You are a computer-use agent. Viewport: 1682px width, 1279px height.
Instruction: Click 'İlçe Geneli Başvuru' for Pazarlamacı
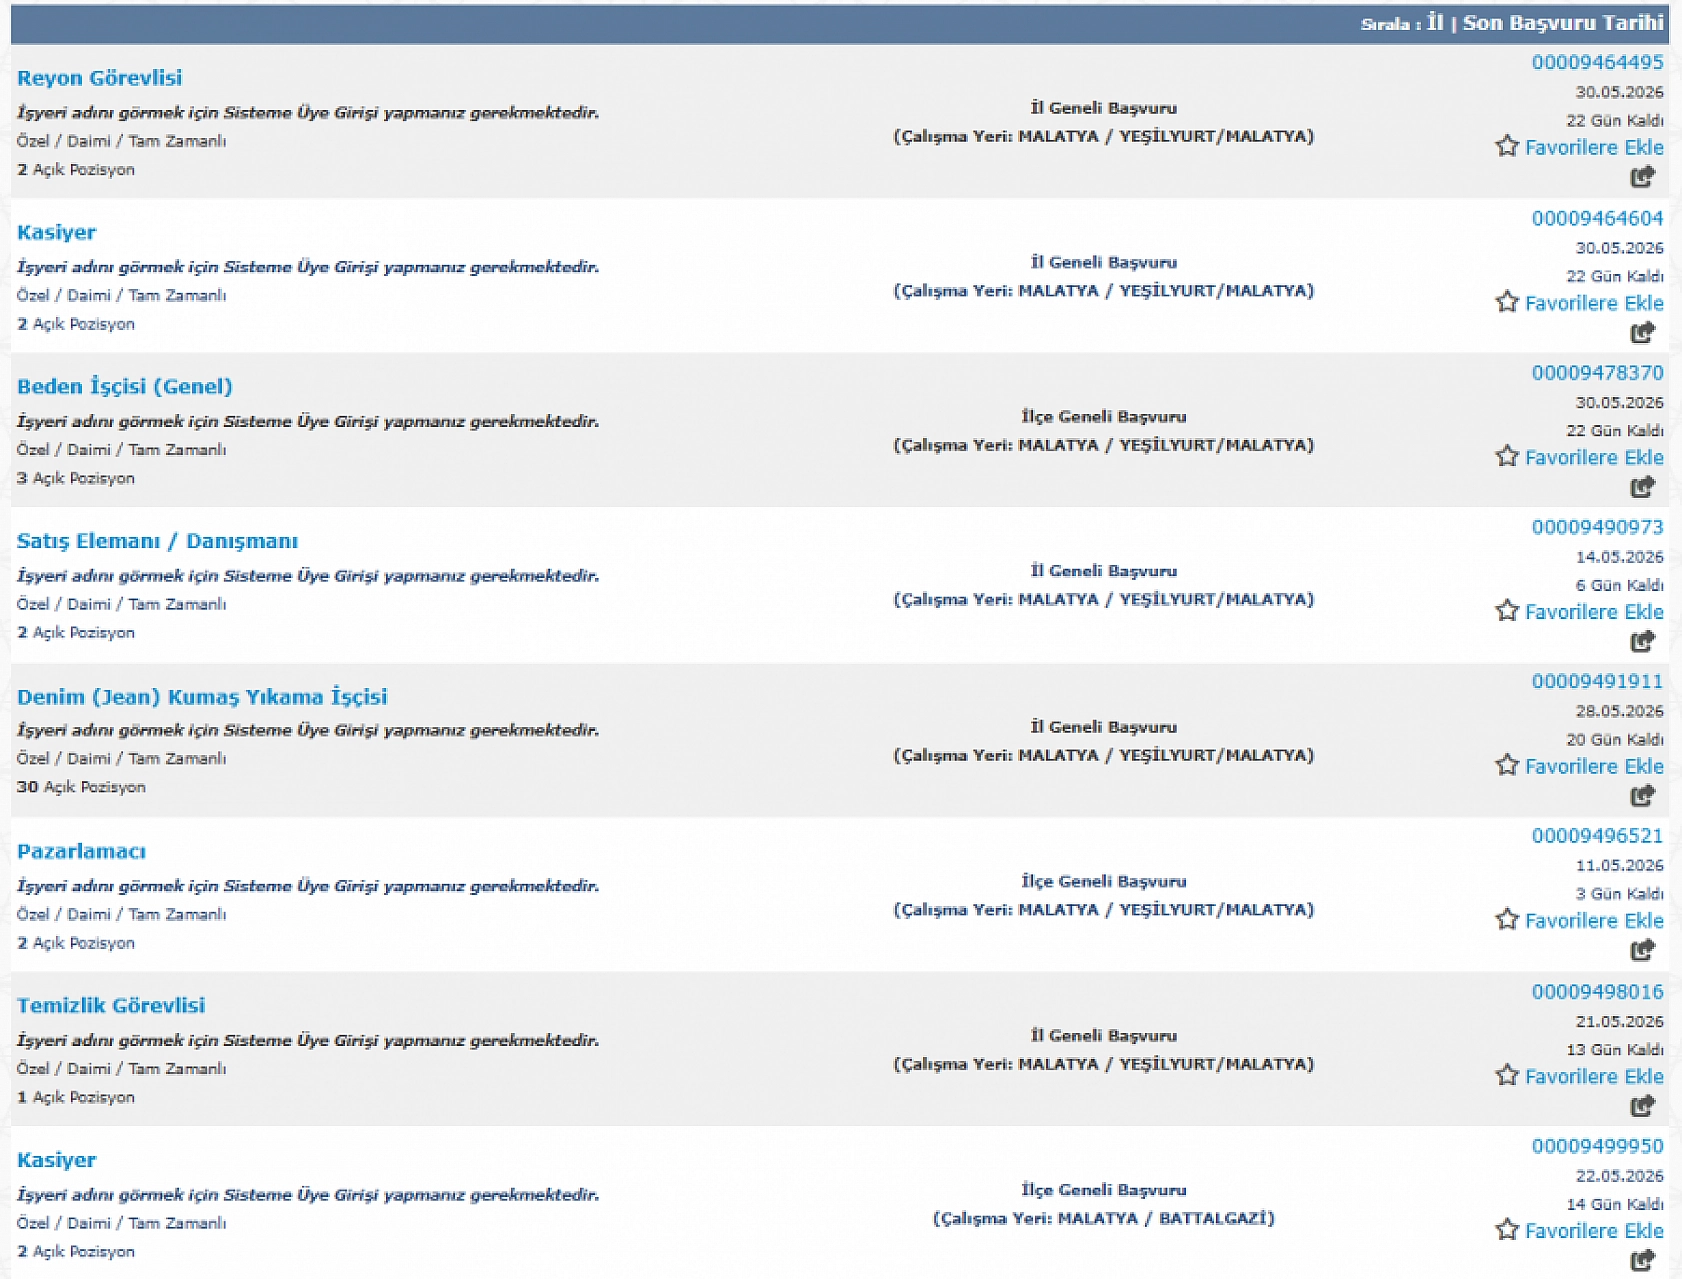(1104, 881)
